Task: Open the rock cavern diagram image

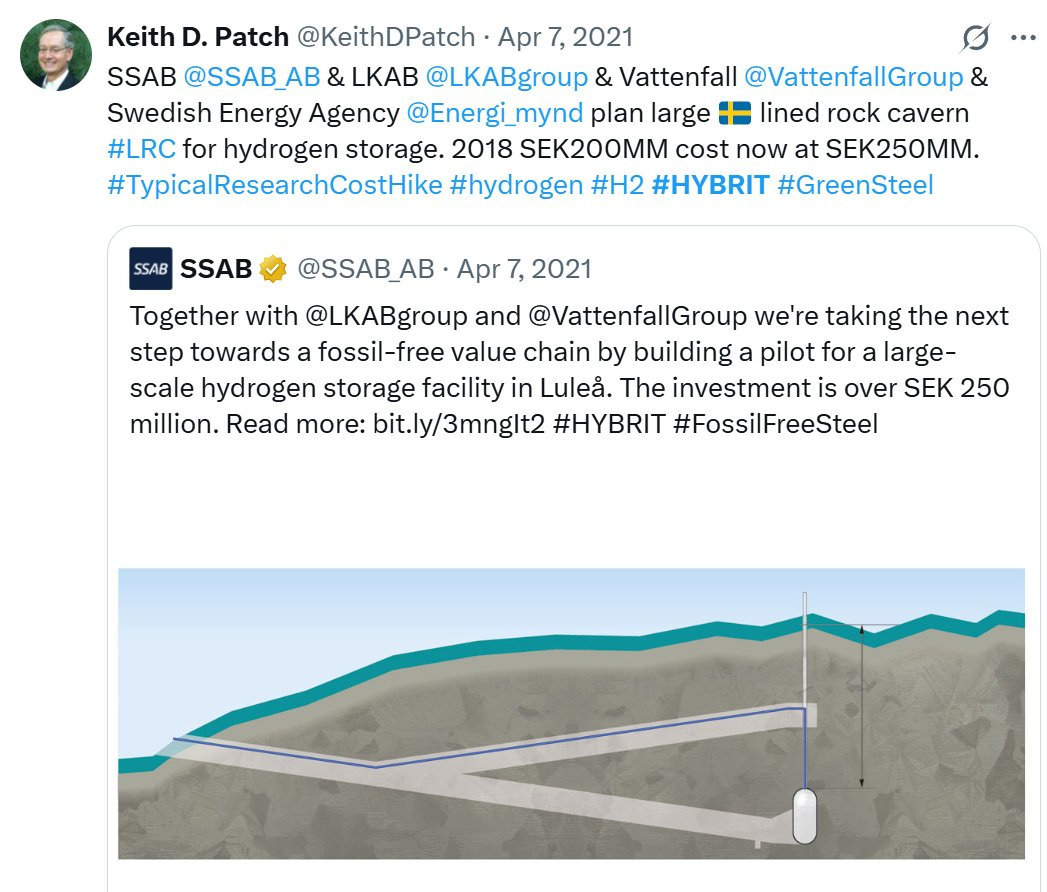Action: 571,714
